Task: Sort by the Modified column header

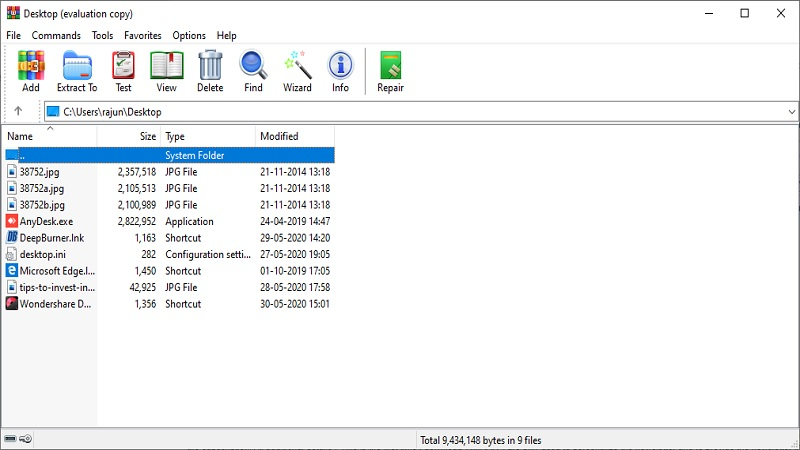Action: (294, 136)
